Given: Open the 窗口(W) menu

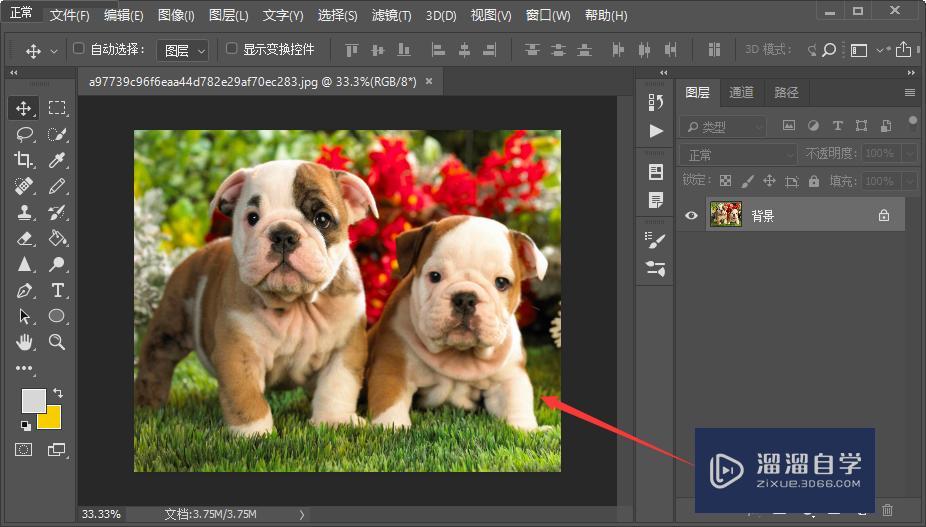Looking at the screenshot, I should (x=548, y=15).
